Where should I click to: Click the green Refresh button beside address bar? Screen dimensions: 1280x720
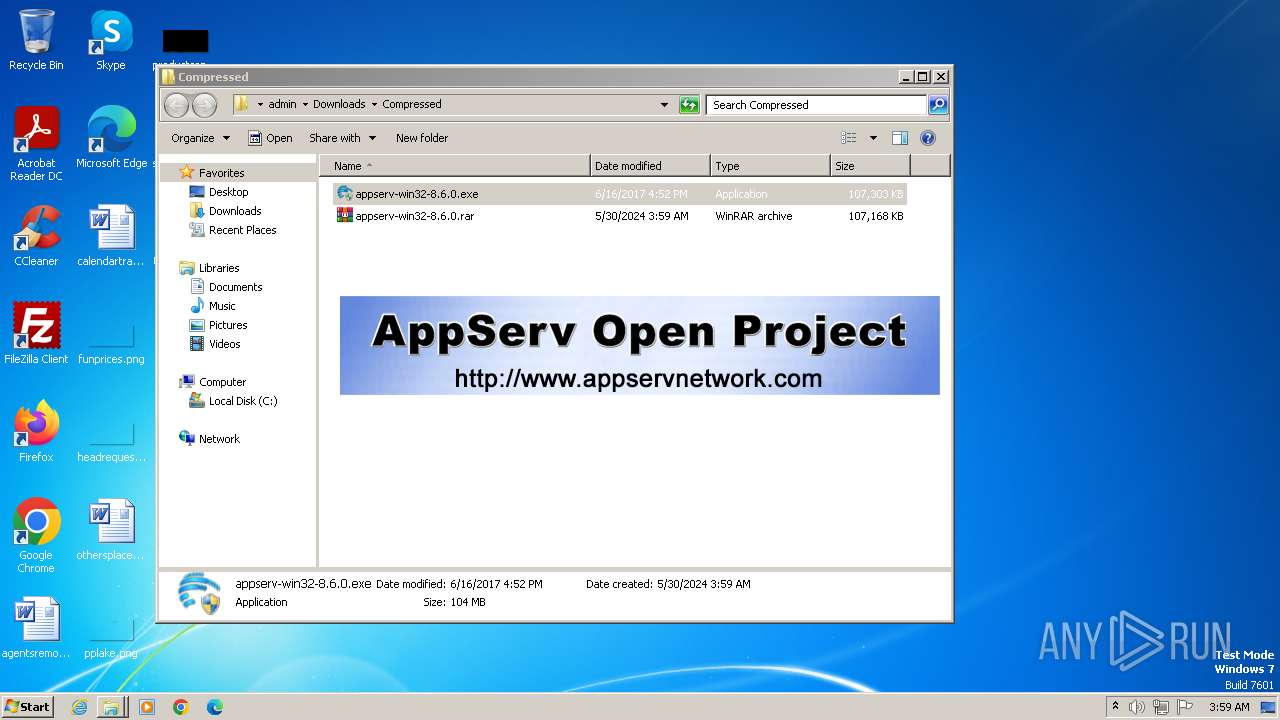[x=689, y=104]
